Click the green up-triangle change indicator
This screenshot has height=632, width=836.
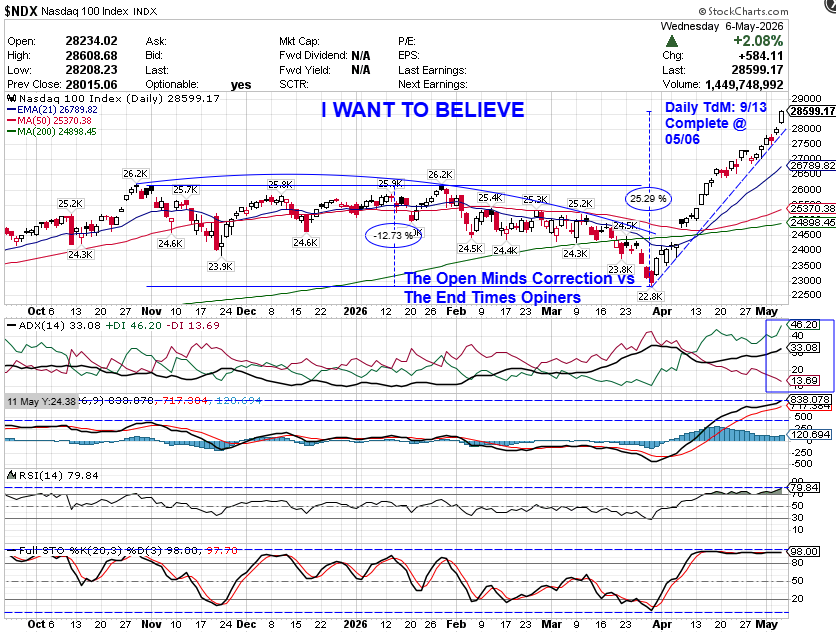coord(672,41)
